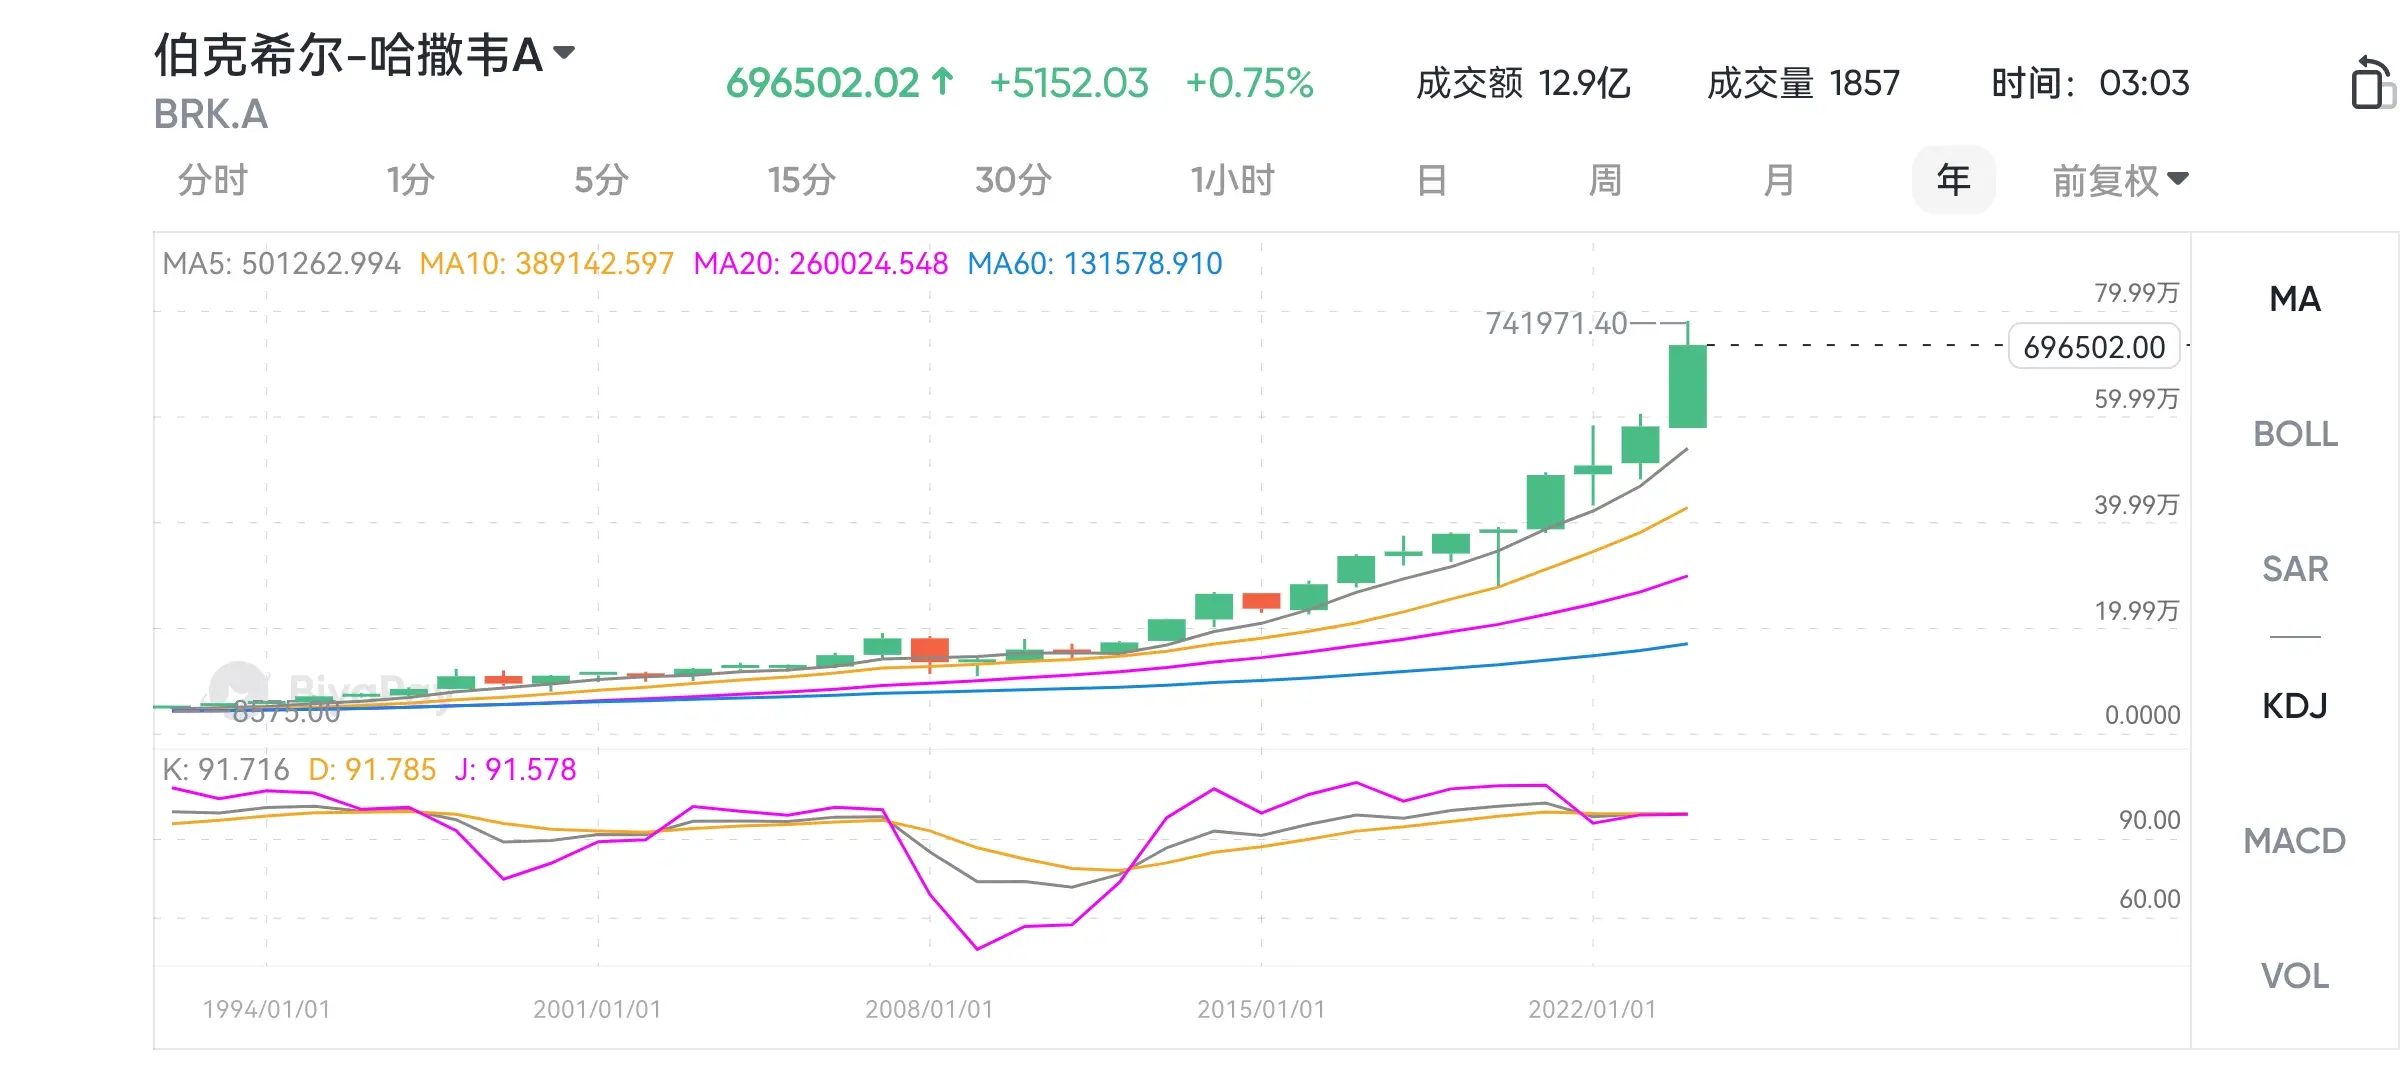
Task: Switch to the 月 monthly chart tab
Action: (x=1778, y=181)
